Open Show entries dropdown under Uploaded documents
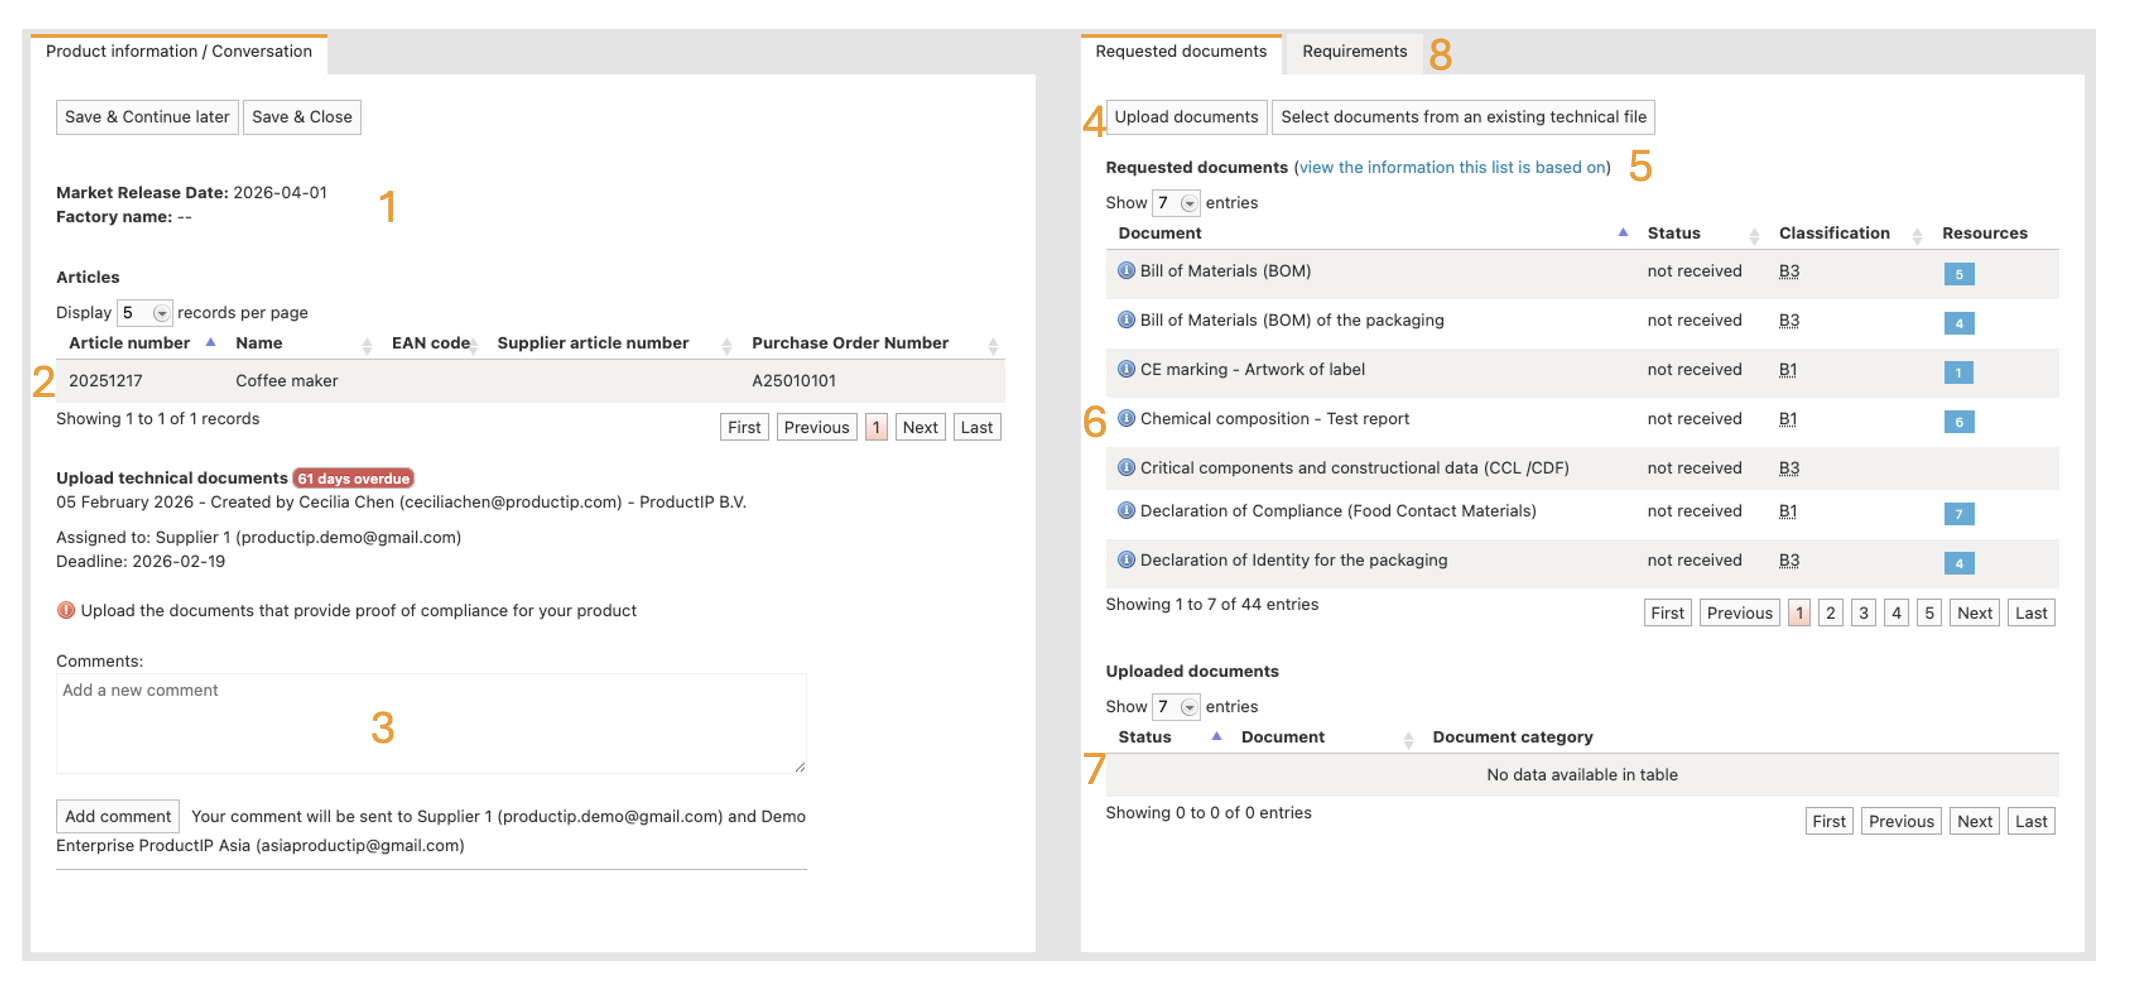Image resolution: width=2134 pixels, height=984 pixels. pyautogui.click(x=1175, y=707)
